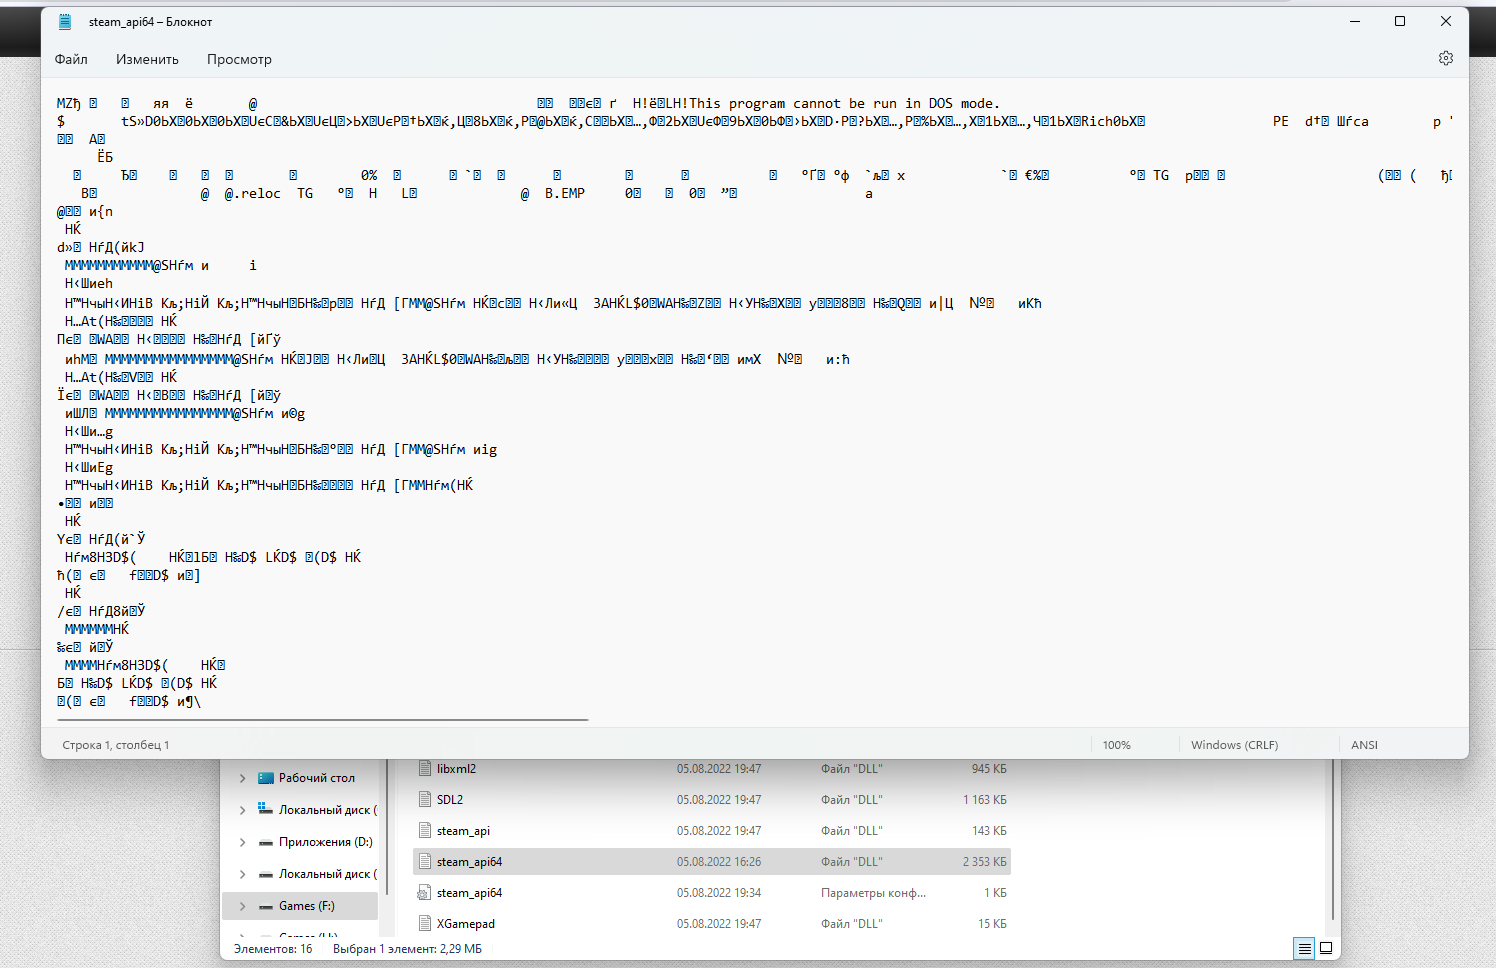Click the Windows (CRLF) line ending indicator
The width and height of the screenshot is (1496, 968).
click(1234, 745)
